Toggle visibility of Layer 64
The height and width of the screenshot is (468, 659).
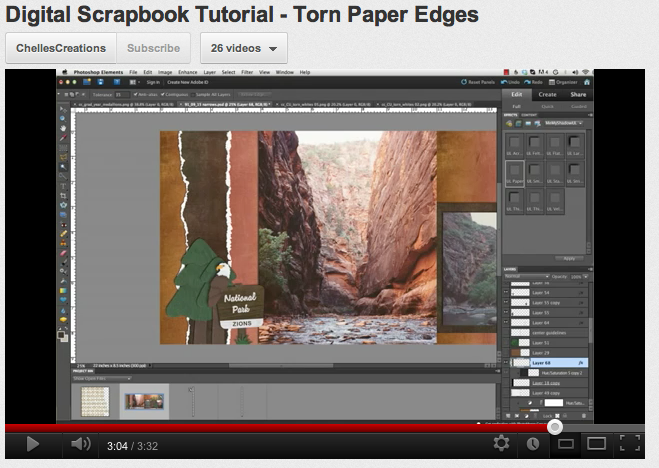[x=506, y=323]
